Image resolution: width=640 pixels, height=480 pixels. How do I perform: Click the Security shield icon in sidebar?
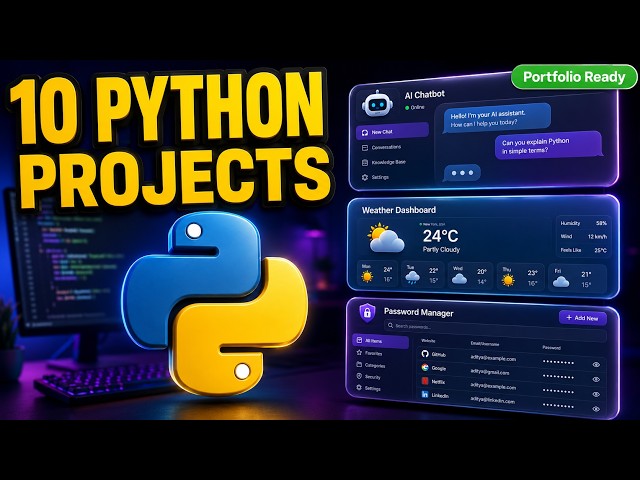point(359,376)
